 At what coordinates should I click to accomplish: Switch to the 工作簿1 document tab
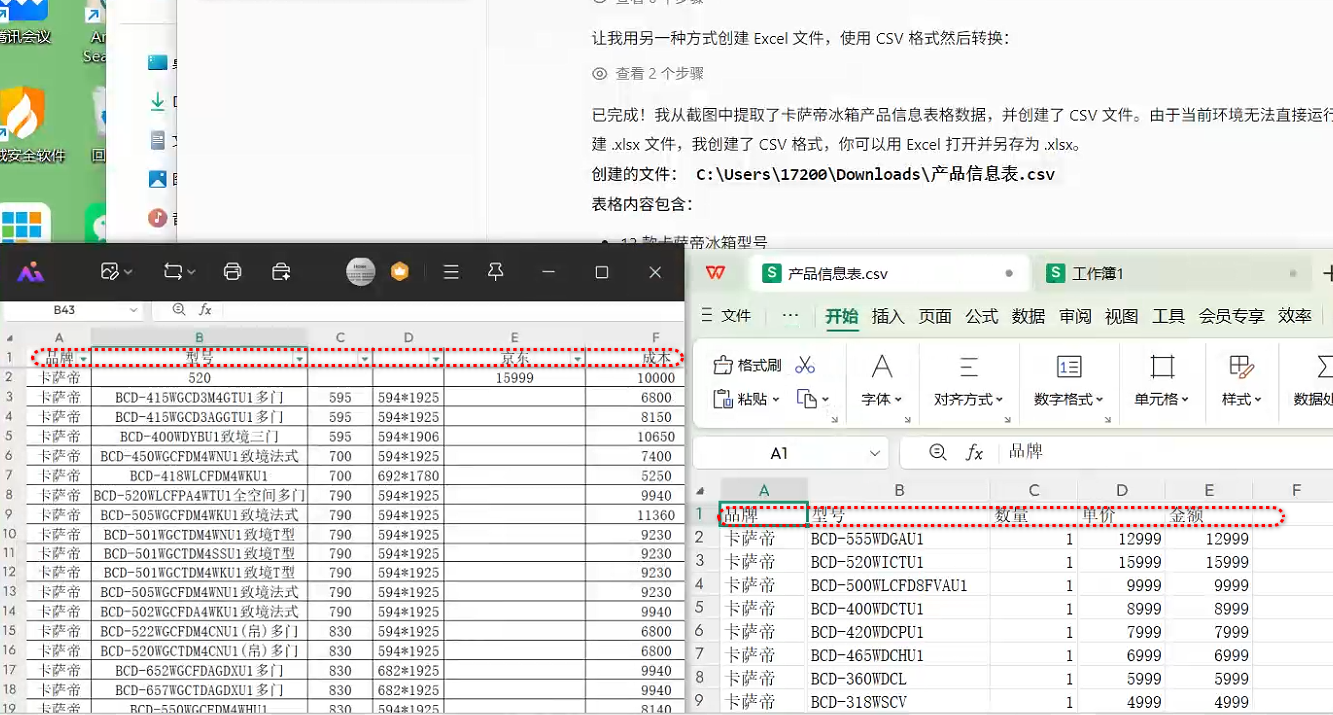tap(1098, 273)
